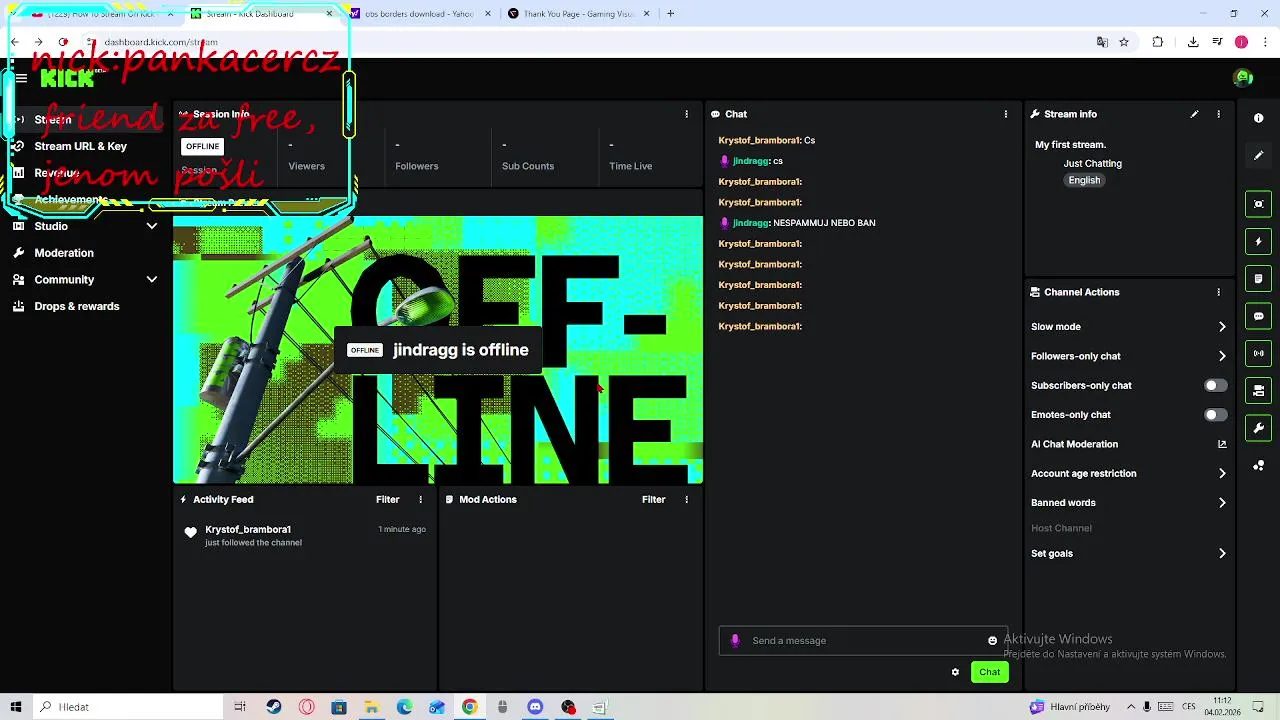The image size is (1280, 720).
Task: Click the info icon in the right widget rail
Action: (x=1258, y=118)
